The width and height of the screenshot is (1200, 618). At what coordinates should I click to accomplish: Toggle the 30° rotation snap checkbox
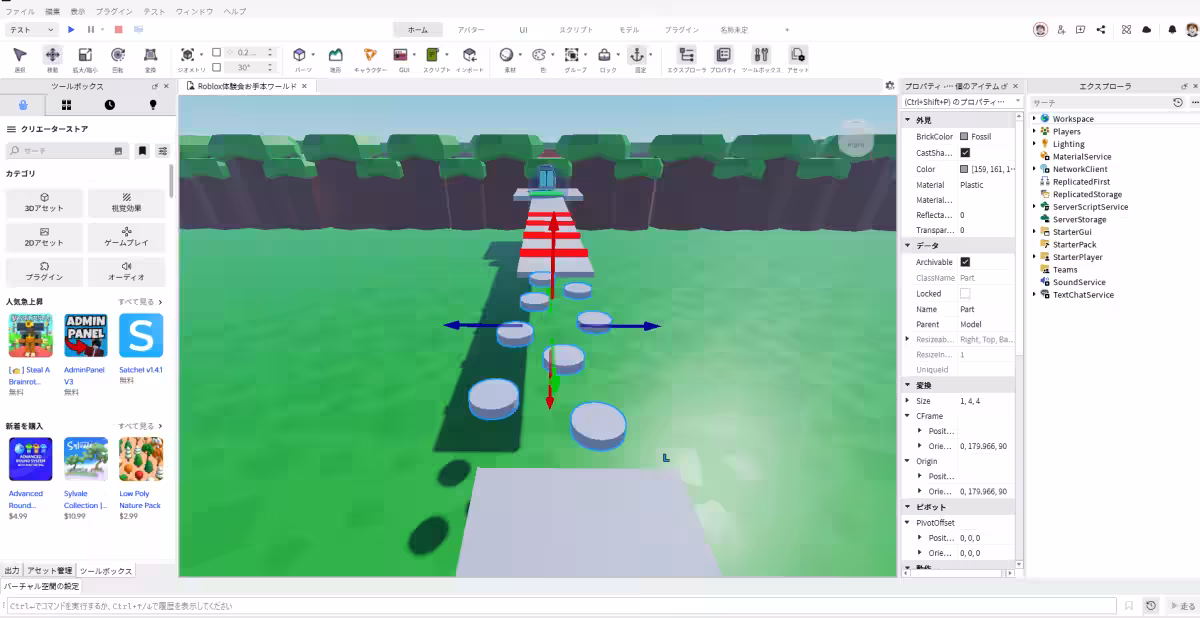pos(217,67)
